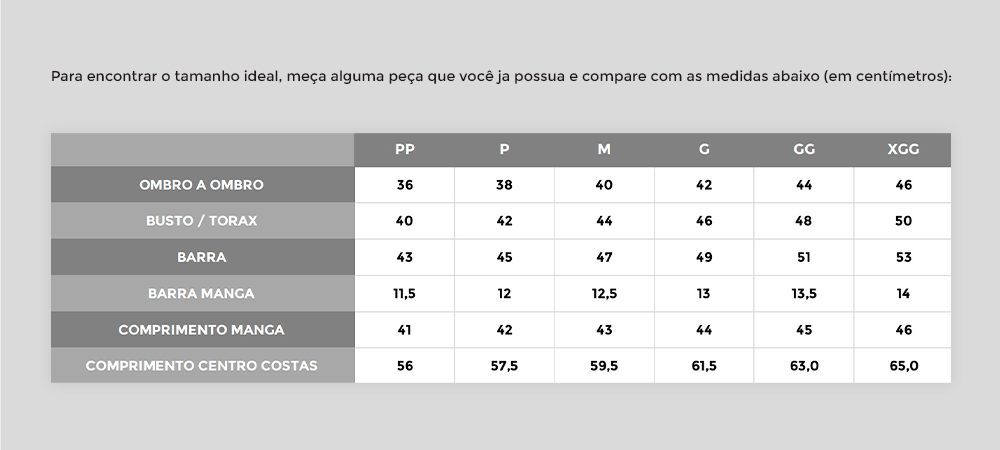Select the 13,5 cell under GG
Image resolution: width=1000 pixels, height=450 pixels.
tap(804, 294)
